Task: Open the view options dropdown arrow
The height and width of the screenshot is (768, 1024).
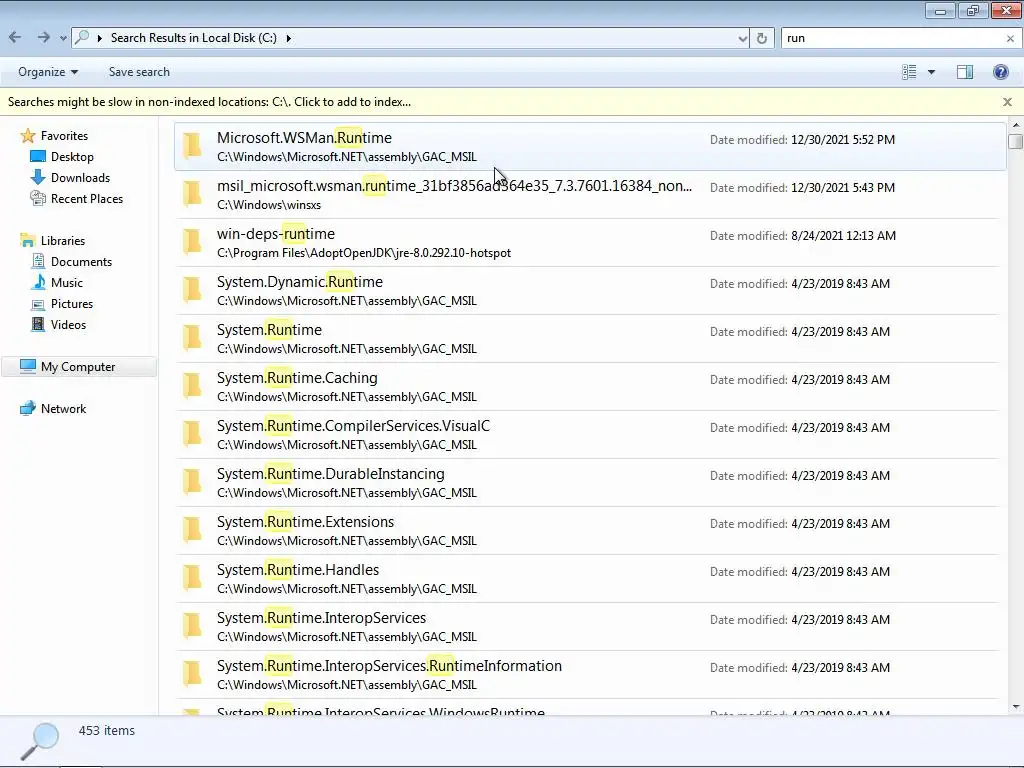Action: [931, 72]
